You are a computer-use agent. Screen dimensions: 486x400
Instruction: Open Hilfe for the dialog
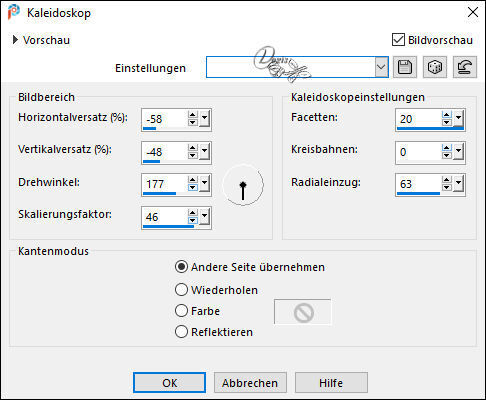(x=331, y=383)
